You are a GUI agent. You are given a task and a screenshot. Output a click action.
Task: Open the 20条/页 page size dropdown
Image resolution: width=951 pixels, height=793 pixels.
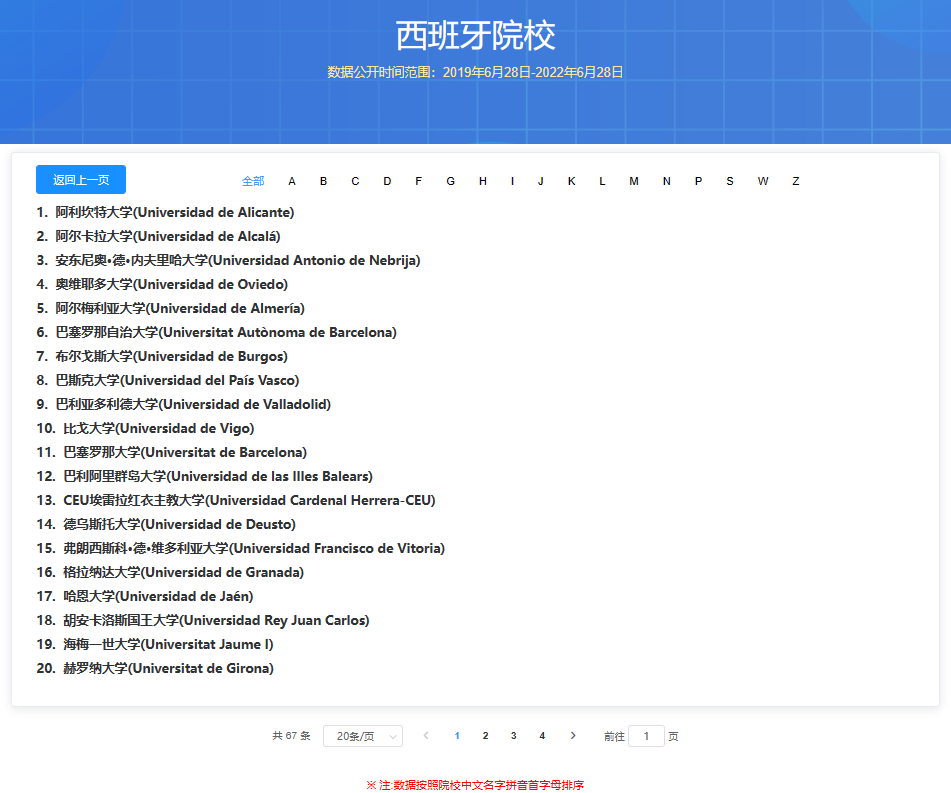[363, 736]
